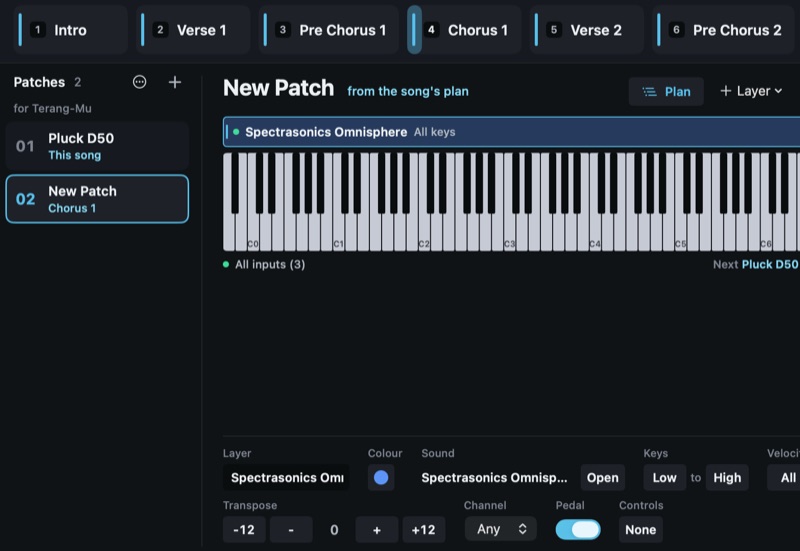Click the transpose value 0
The height and width of the screenshot is (551, 800).
click(334, 530)
